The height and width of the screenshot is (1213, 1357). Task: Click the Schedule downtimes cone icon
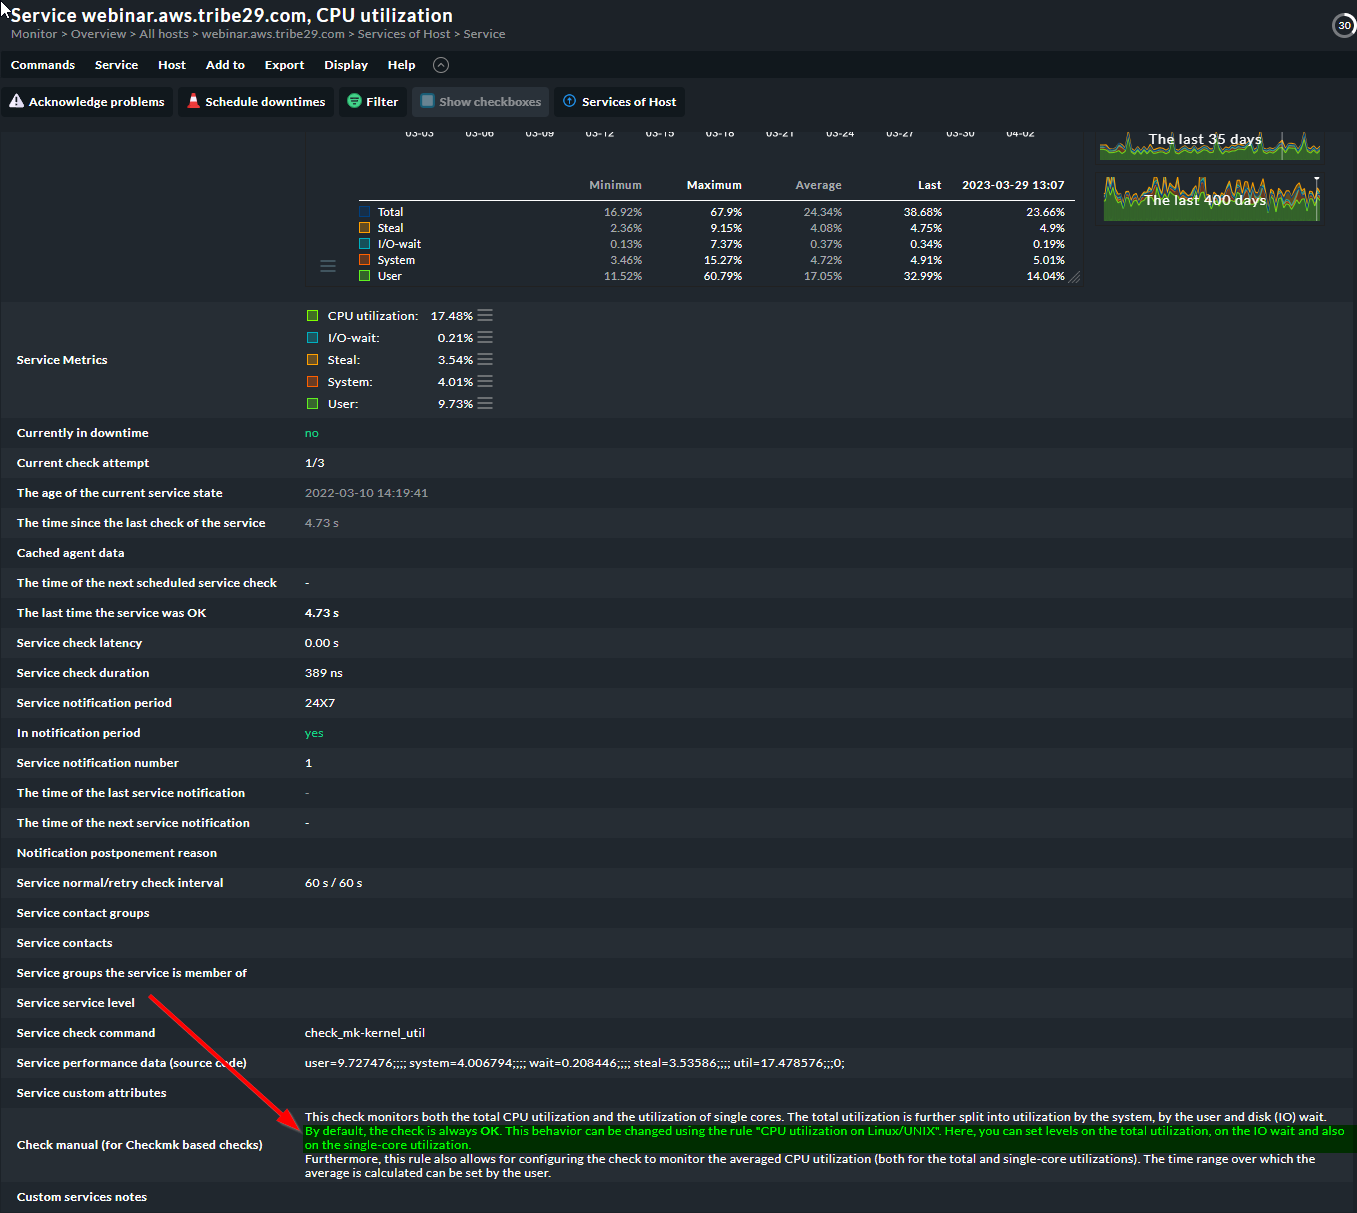(193, 101)
